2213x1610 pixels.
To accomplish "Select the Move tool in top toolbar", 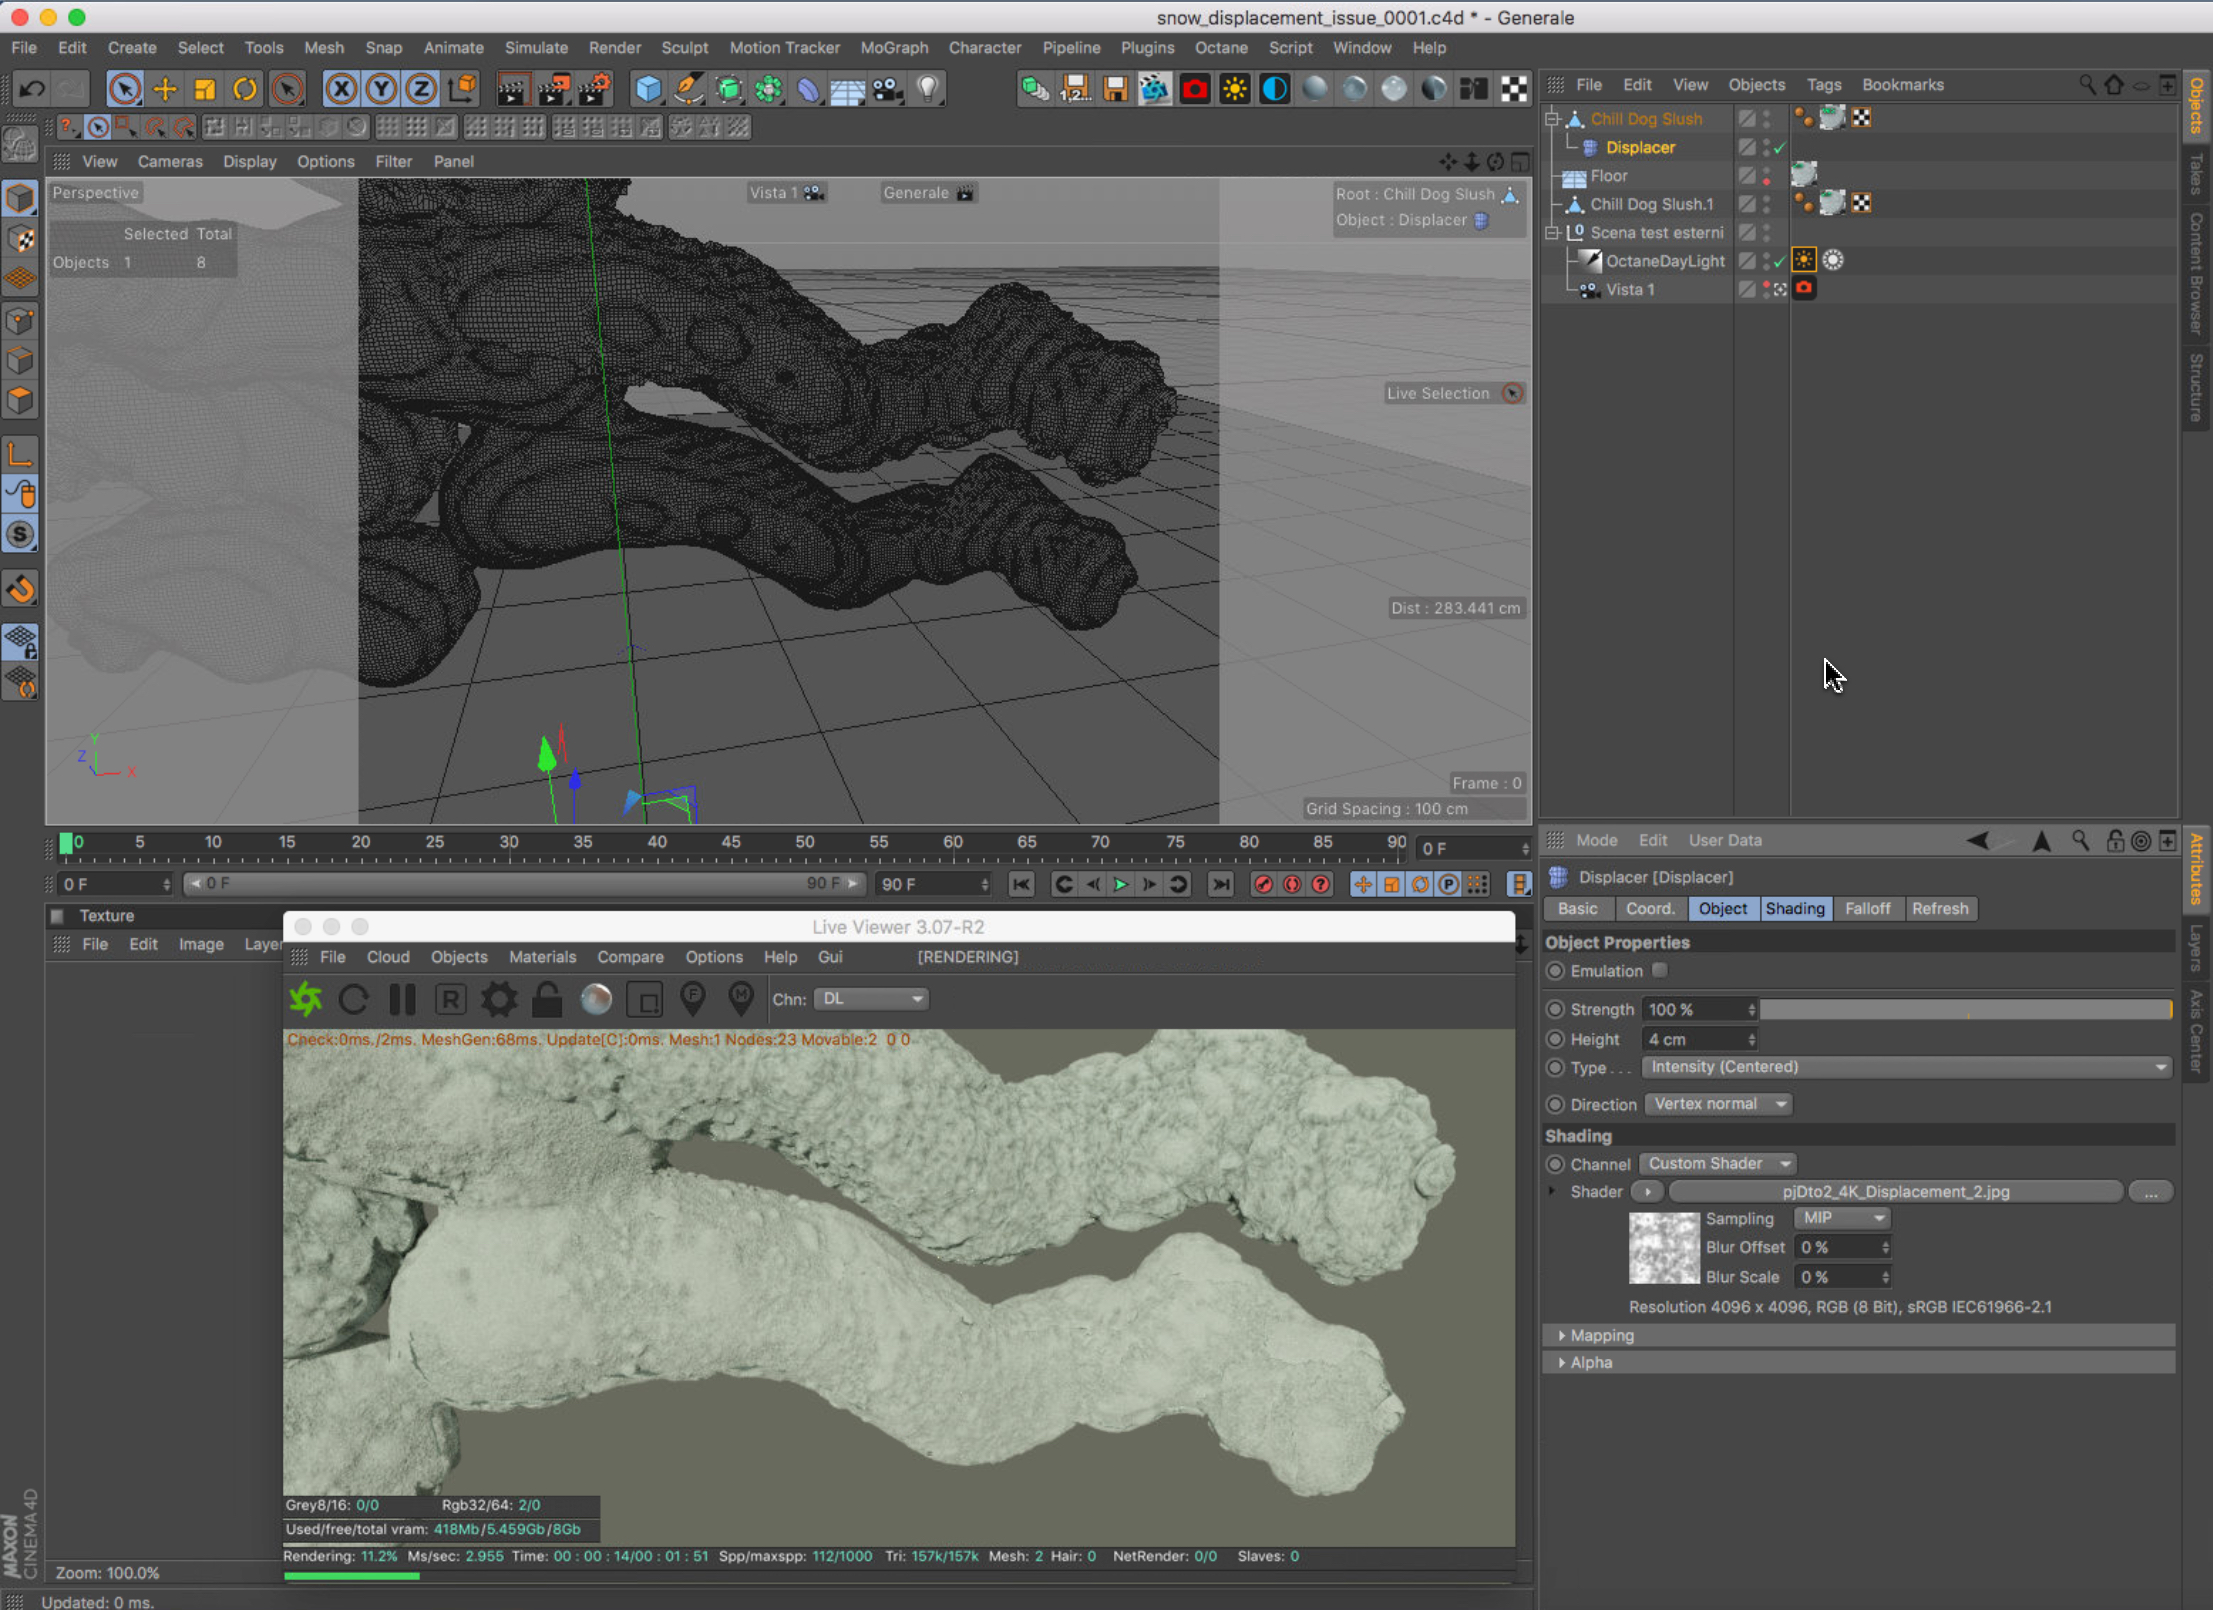I will (165, 89).
